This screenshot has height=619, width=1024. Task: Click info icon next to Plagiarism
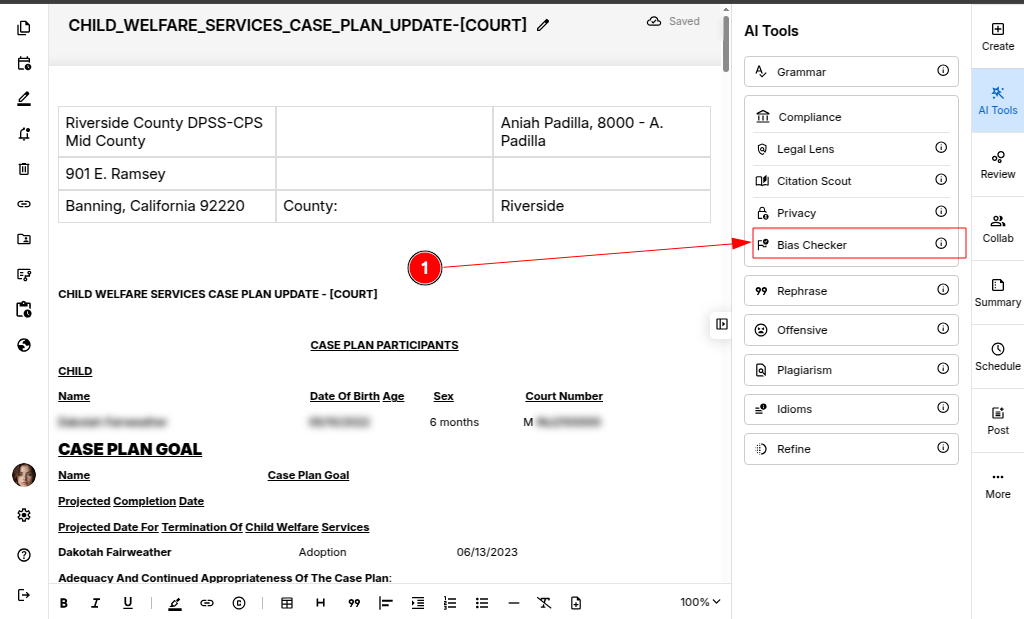[942, 369]
